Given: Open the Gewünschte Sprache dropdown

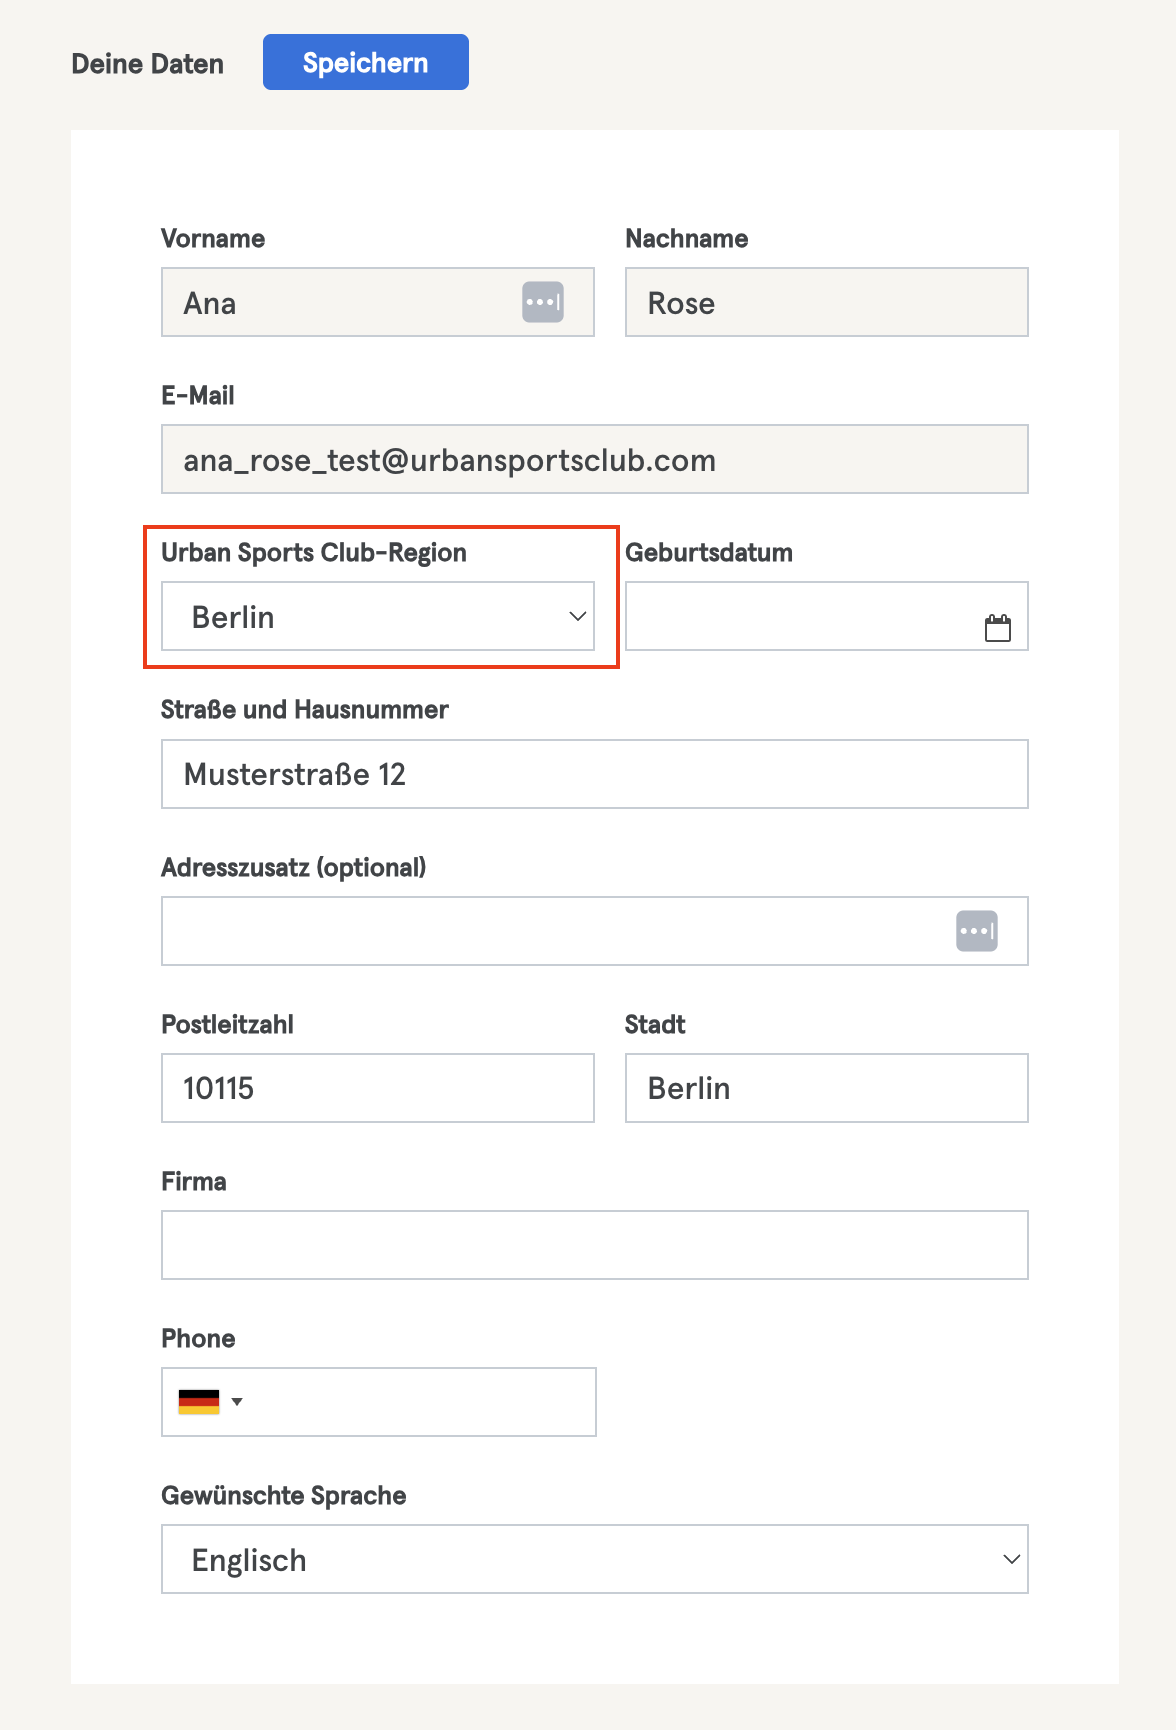Looking at the screenshot, I should coord(595,1559).
